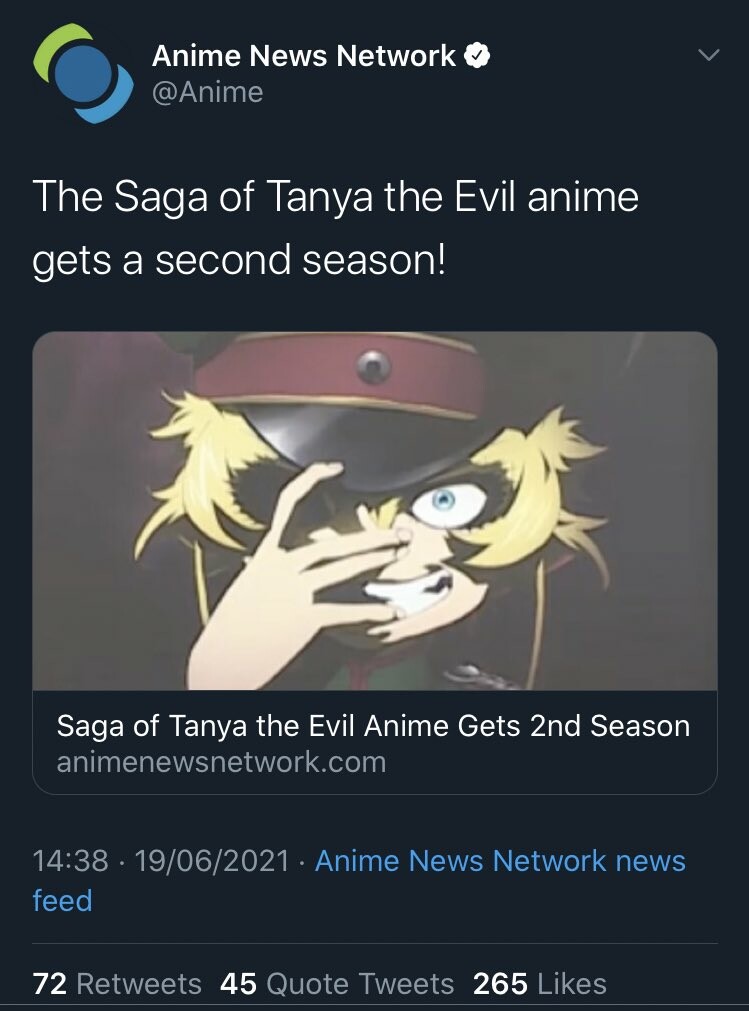Image resolution: width=749 pixels, height=1011 pixels.
Task: Open the 'Saga of Tanya the Evil Anime Gets 2nd Season' headline
Action: 373,725
